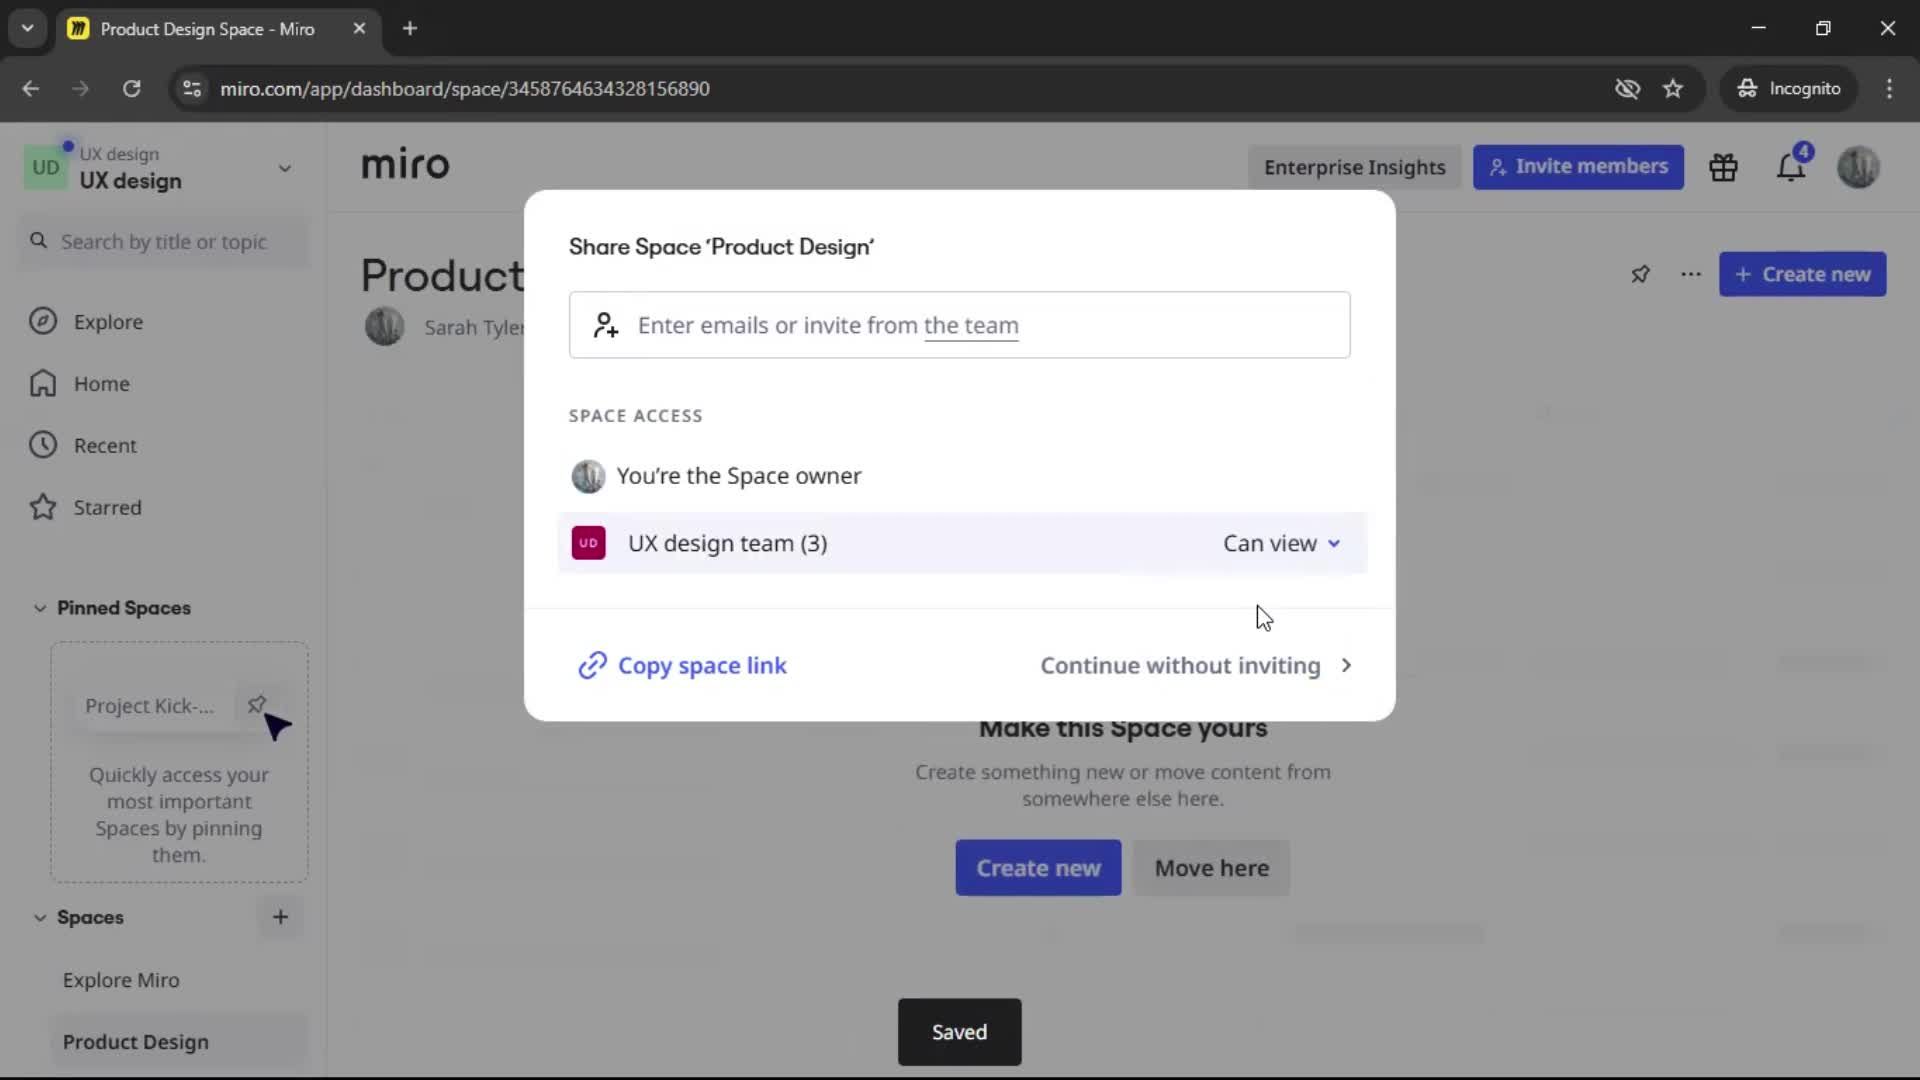Collapse the Spaces section
The image size is (1920, 1080).
[40, 917]
